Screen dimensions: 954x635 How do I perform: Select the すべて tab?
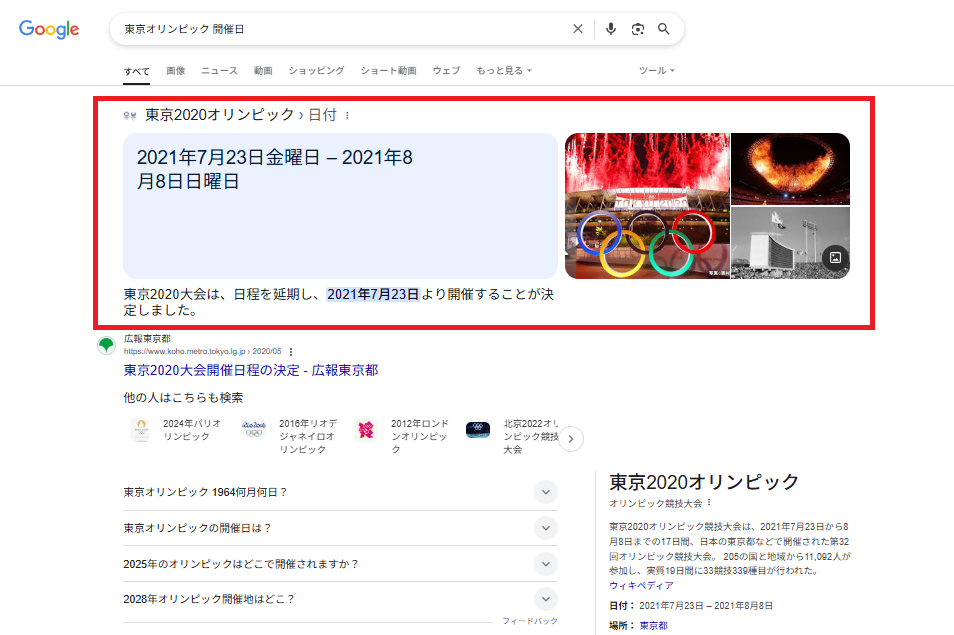click(x=136, y=71)
